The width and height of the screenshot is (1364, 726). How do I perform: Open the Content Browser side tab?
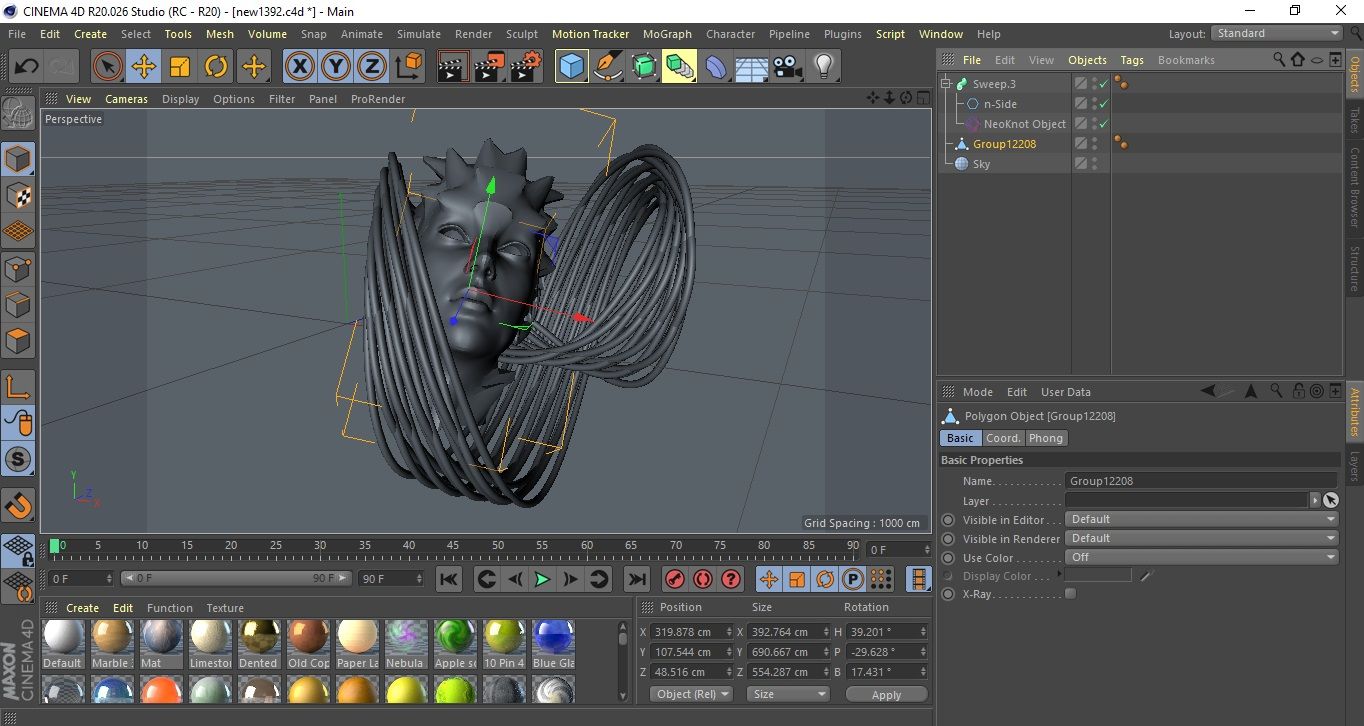(x=1355, y=187)
